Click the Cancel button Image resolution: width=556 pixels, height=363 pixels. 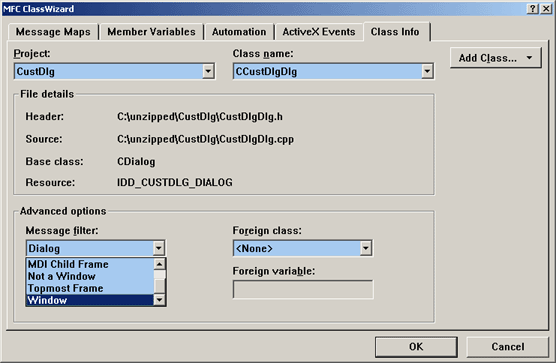507,347
